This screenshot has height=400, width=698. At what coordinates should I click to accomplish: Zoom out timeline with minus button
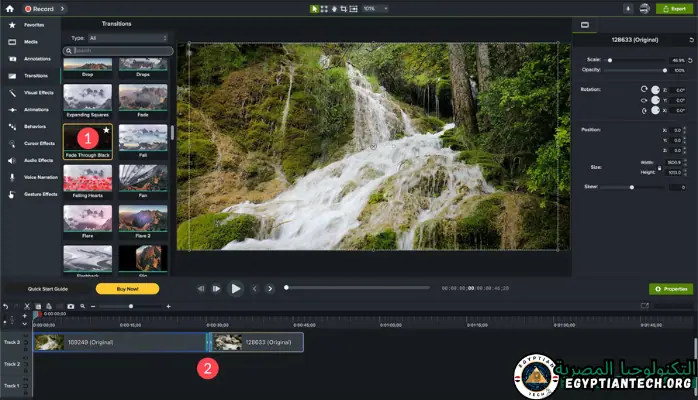93,306
